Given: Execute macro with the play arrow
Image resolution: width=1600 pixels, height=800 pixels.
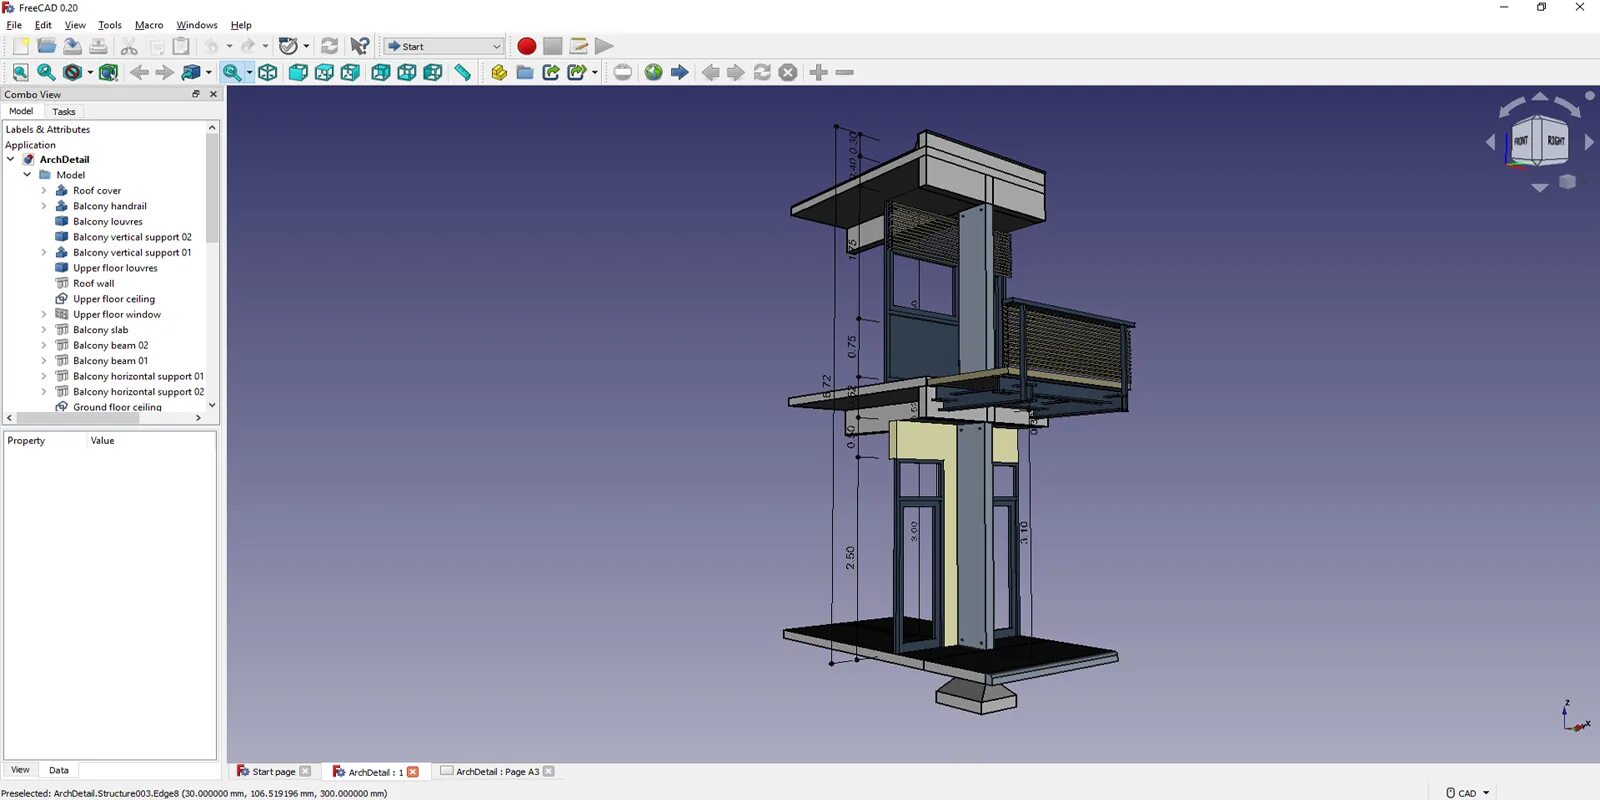Looking at the screenshot, I should click(604, 46).
